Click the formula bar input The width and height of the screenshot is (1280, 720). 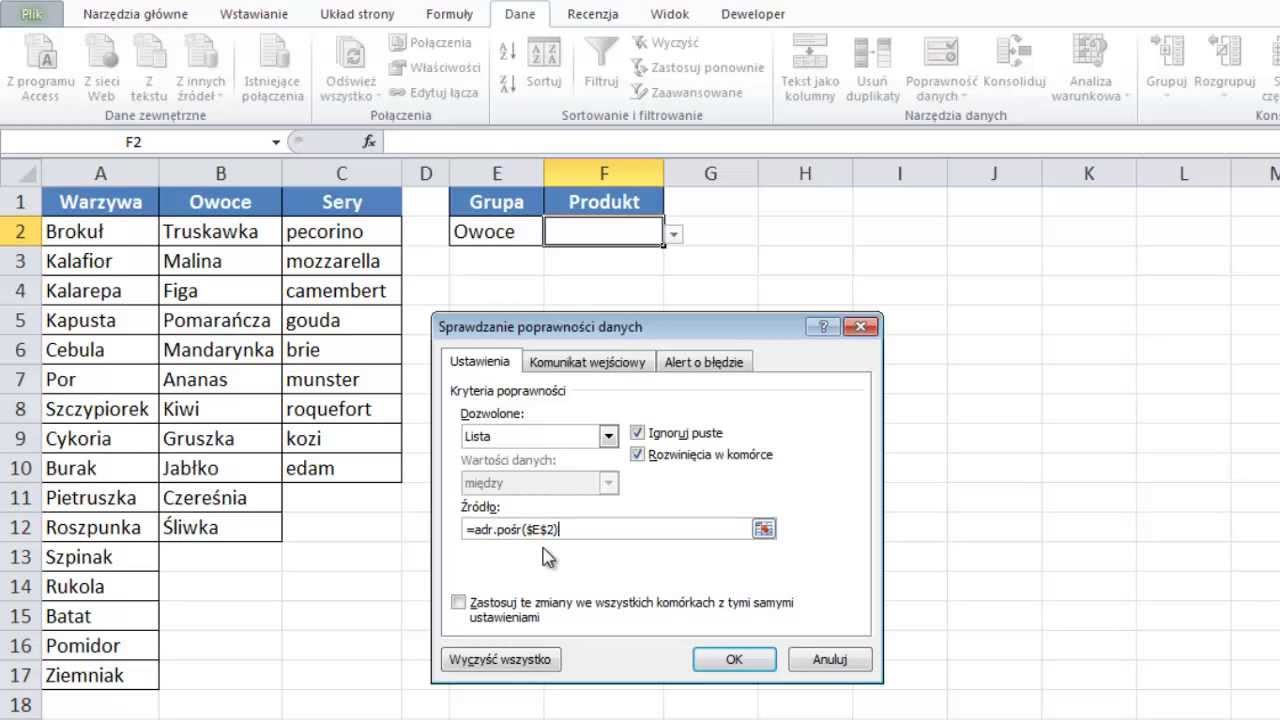[x=830, y=142]
